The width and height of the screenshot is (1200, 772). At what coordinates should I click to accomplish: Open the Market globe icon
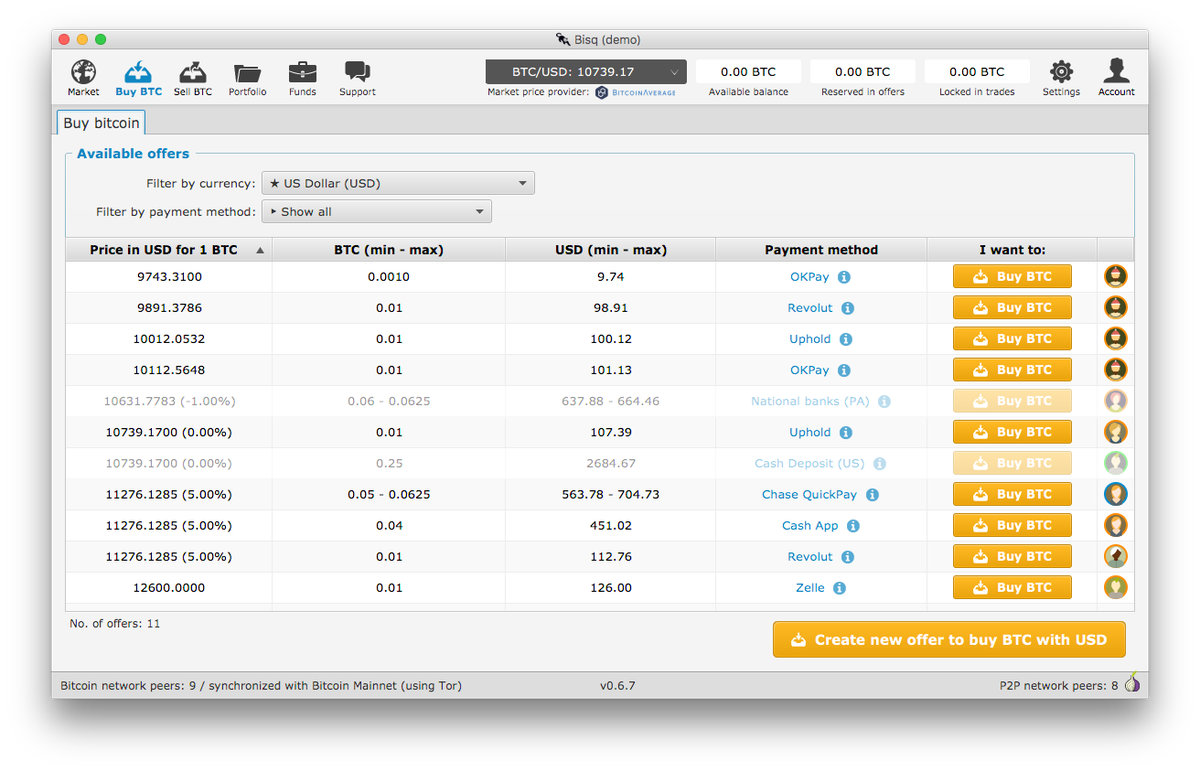coord(83,72)
